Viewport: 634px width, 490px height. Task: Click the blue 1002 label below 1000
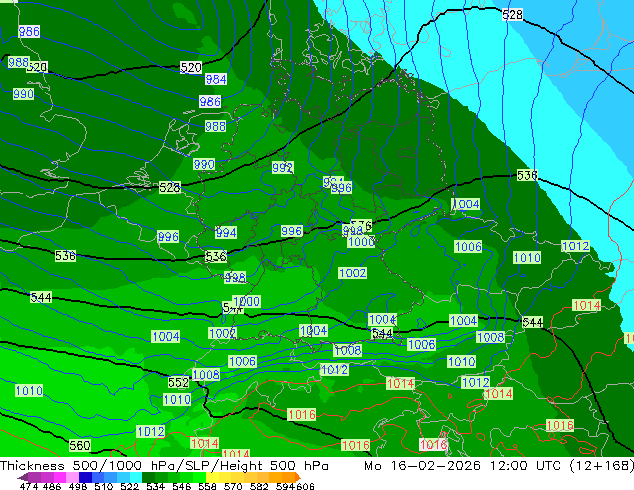[353, 273]
